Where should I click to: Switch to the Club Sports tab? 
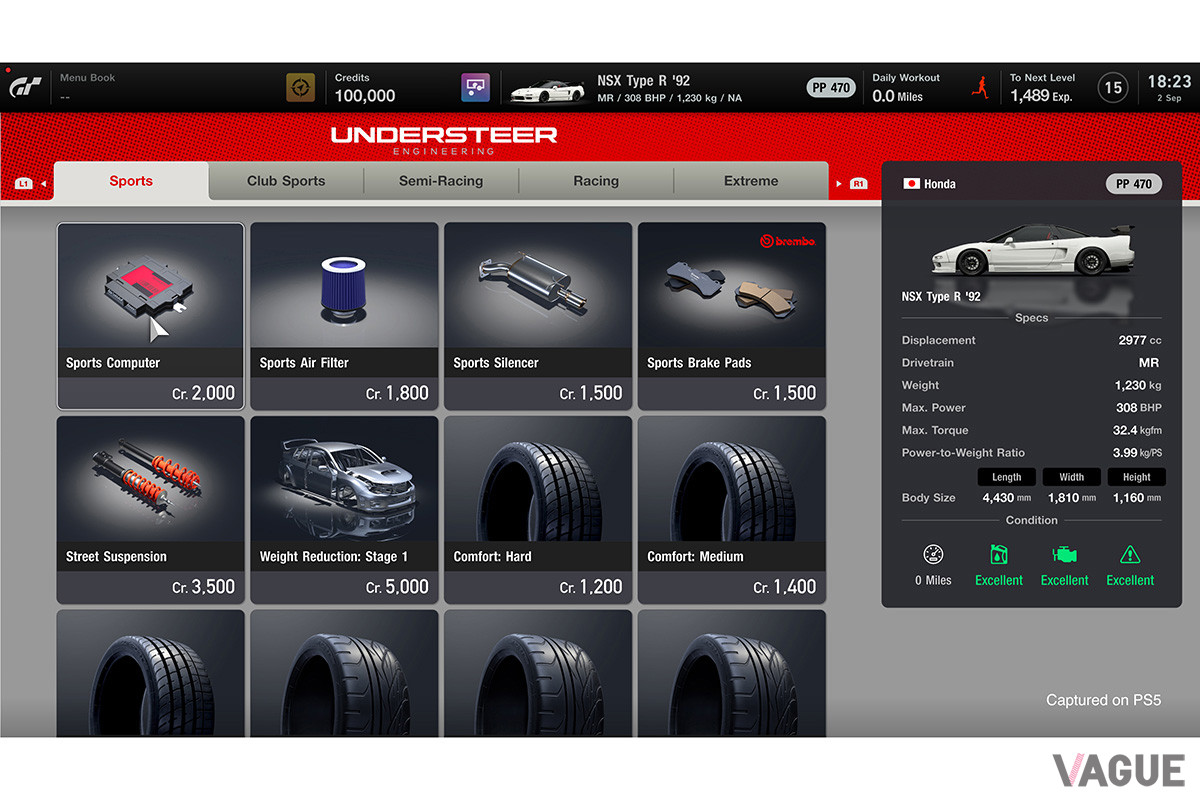click(286, 181)
